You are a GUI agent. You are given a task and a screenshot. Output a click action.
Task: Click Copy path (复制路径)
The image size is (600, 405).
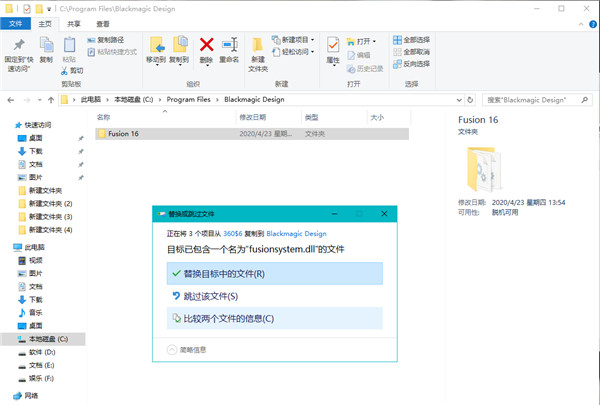point(106,40)
